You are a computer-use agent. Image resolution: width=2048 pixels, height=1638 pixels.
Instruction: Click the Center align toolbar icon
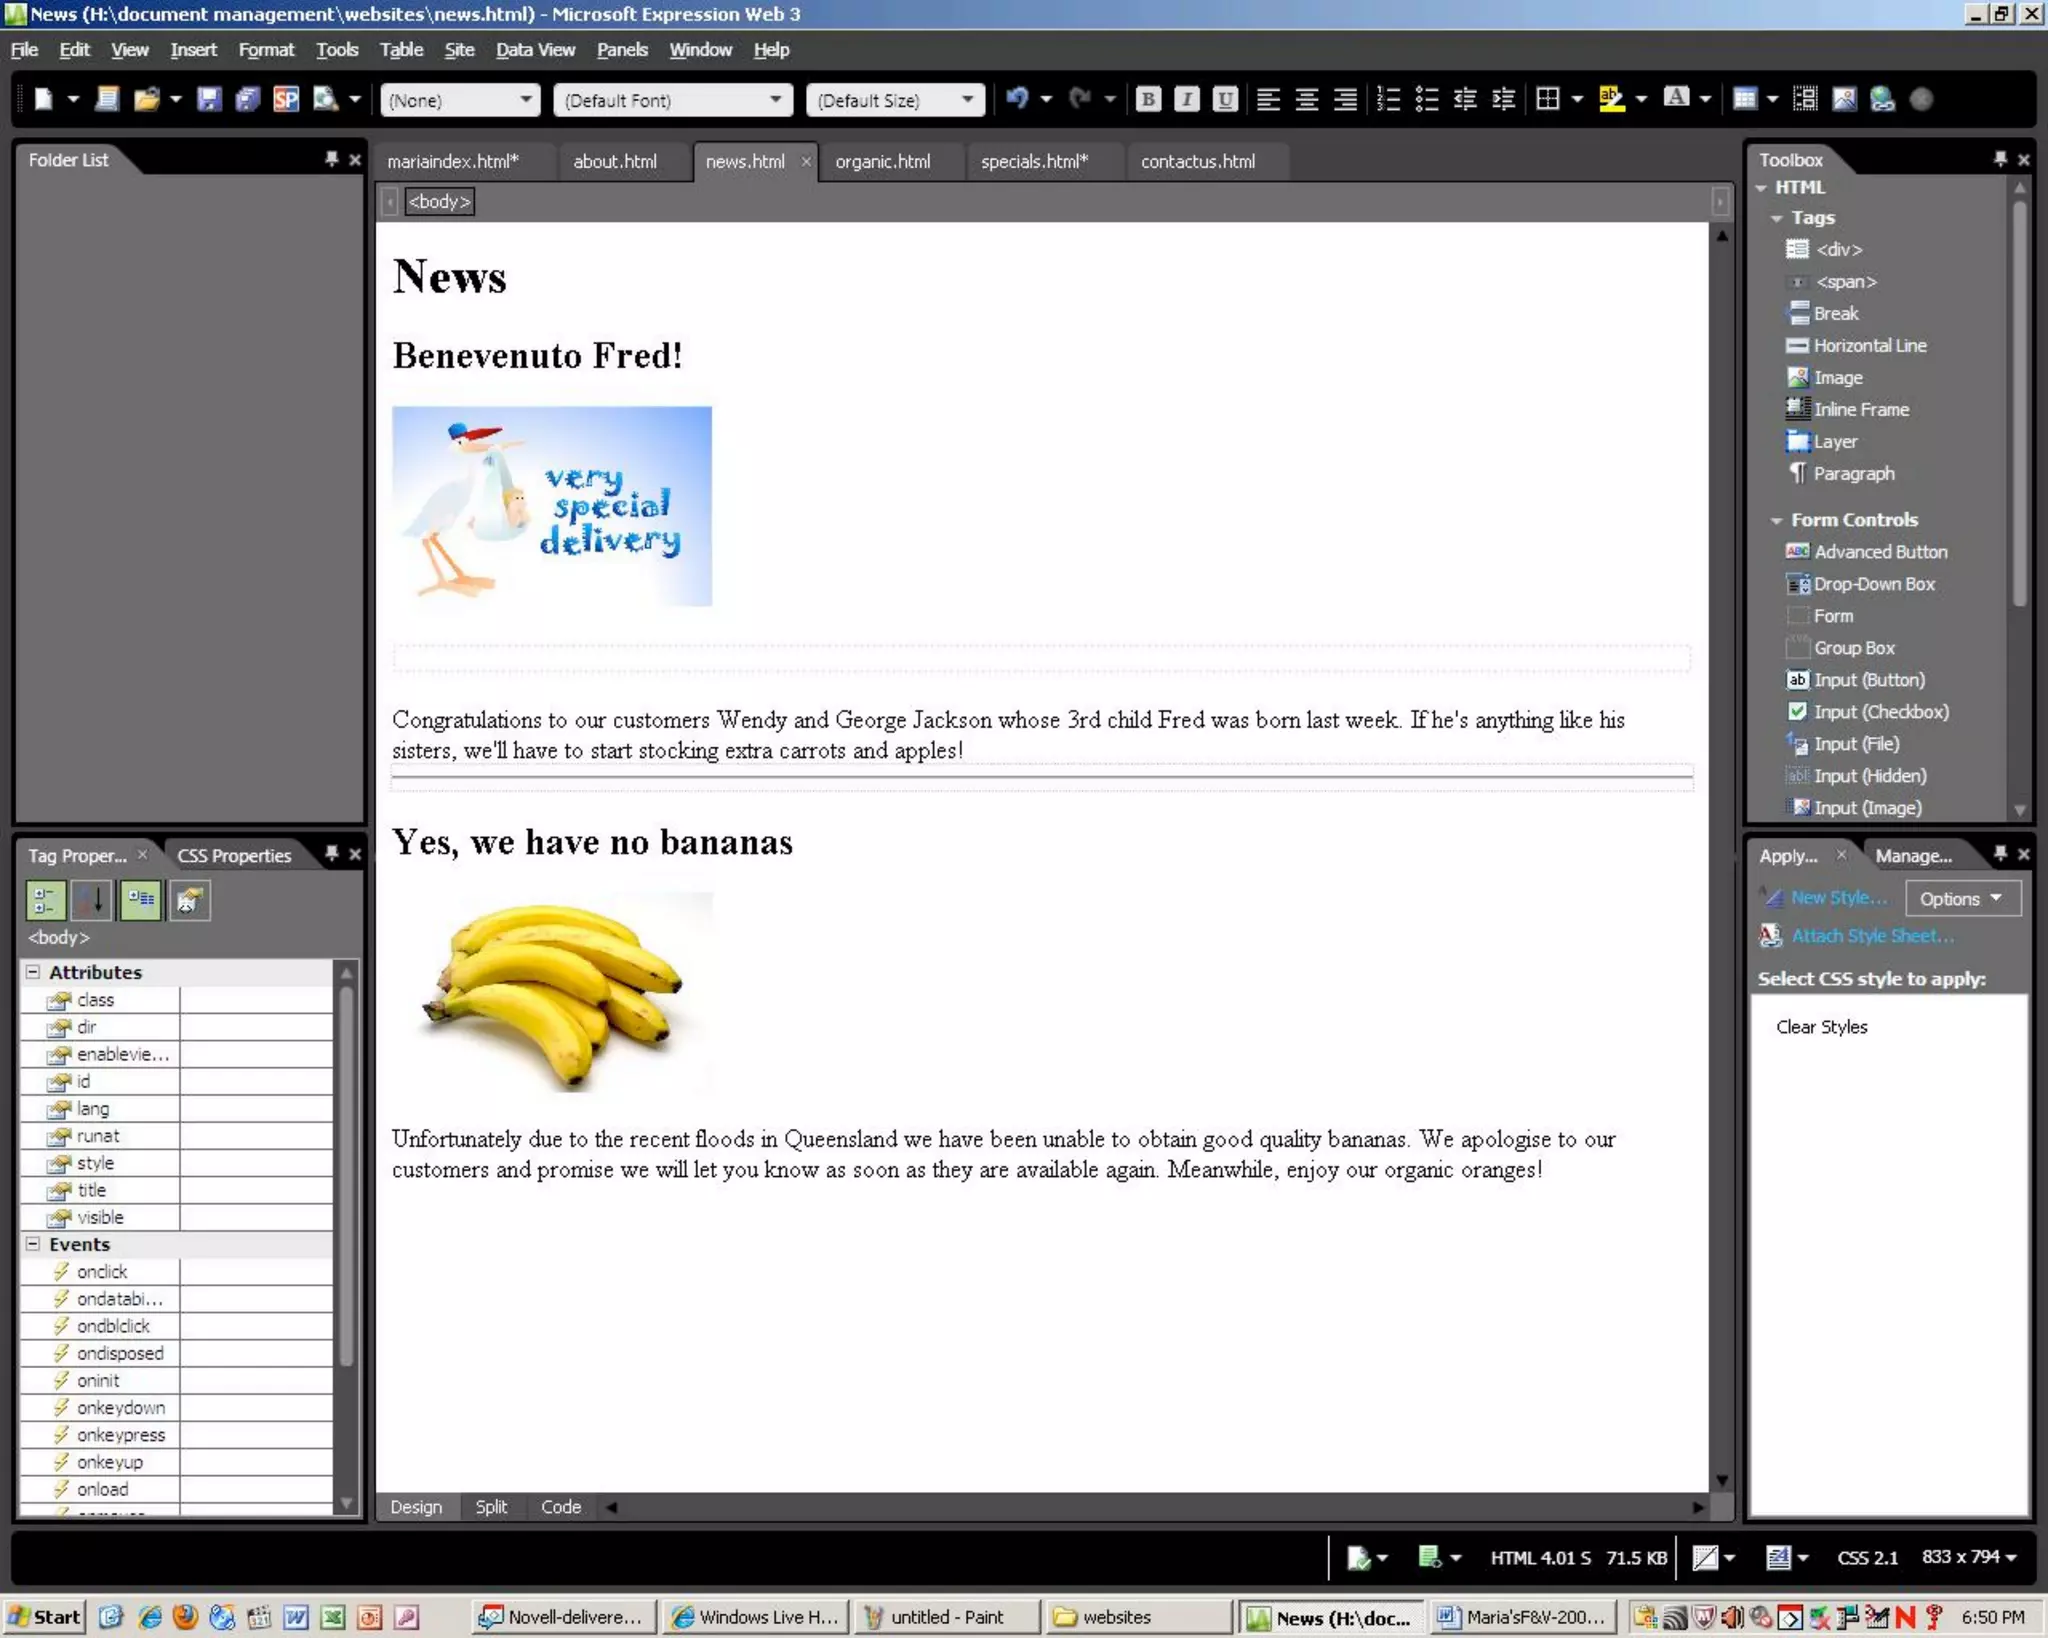pyautogui.click(x=1306, y=99)
